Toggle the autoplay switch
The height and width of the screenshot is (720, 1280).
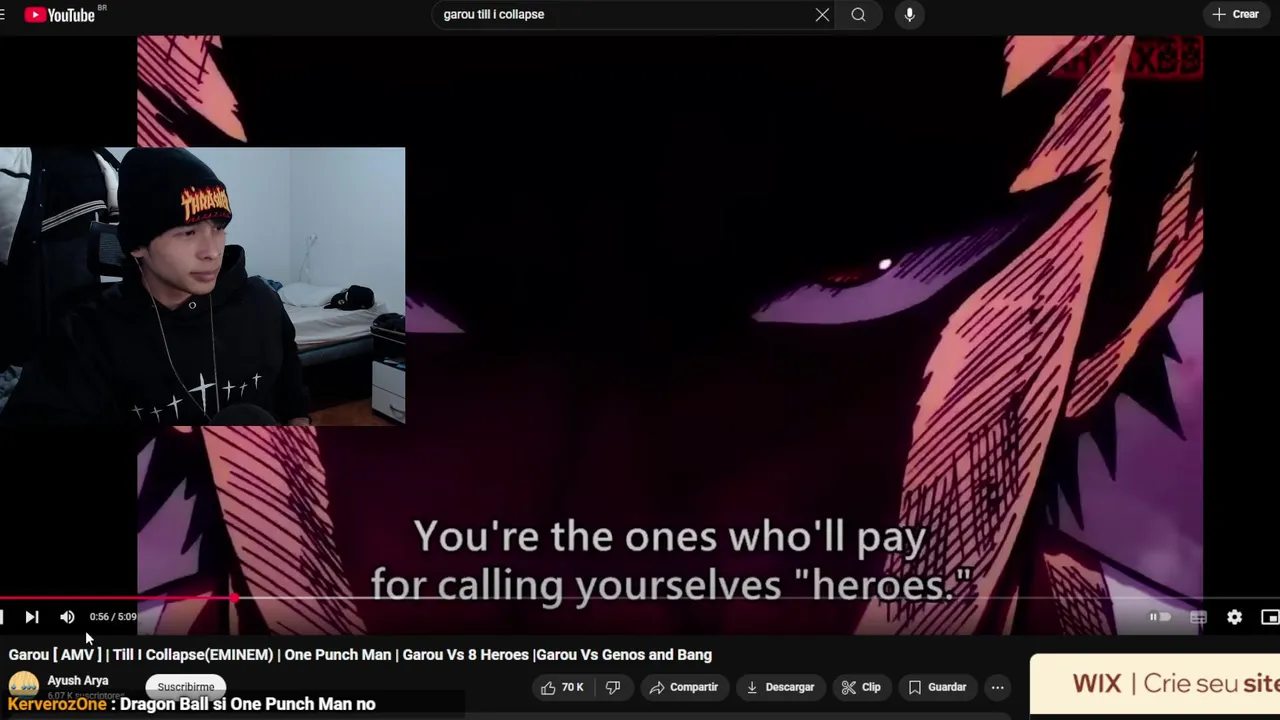click(x=1160, y=617)
